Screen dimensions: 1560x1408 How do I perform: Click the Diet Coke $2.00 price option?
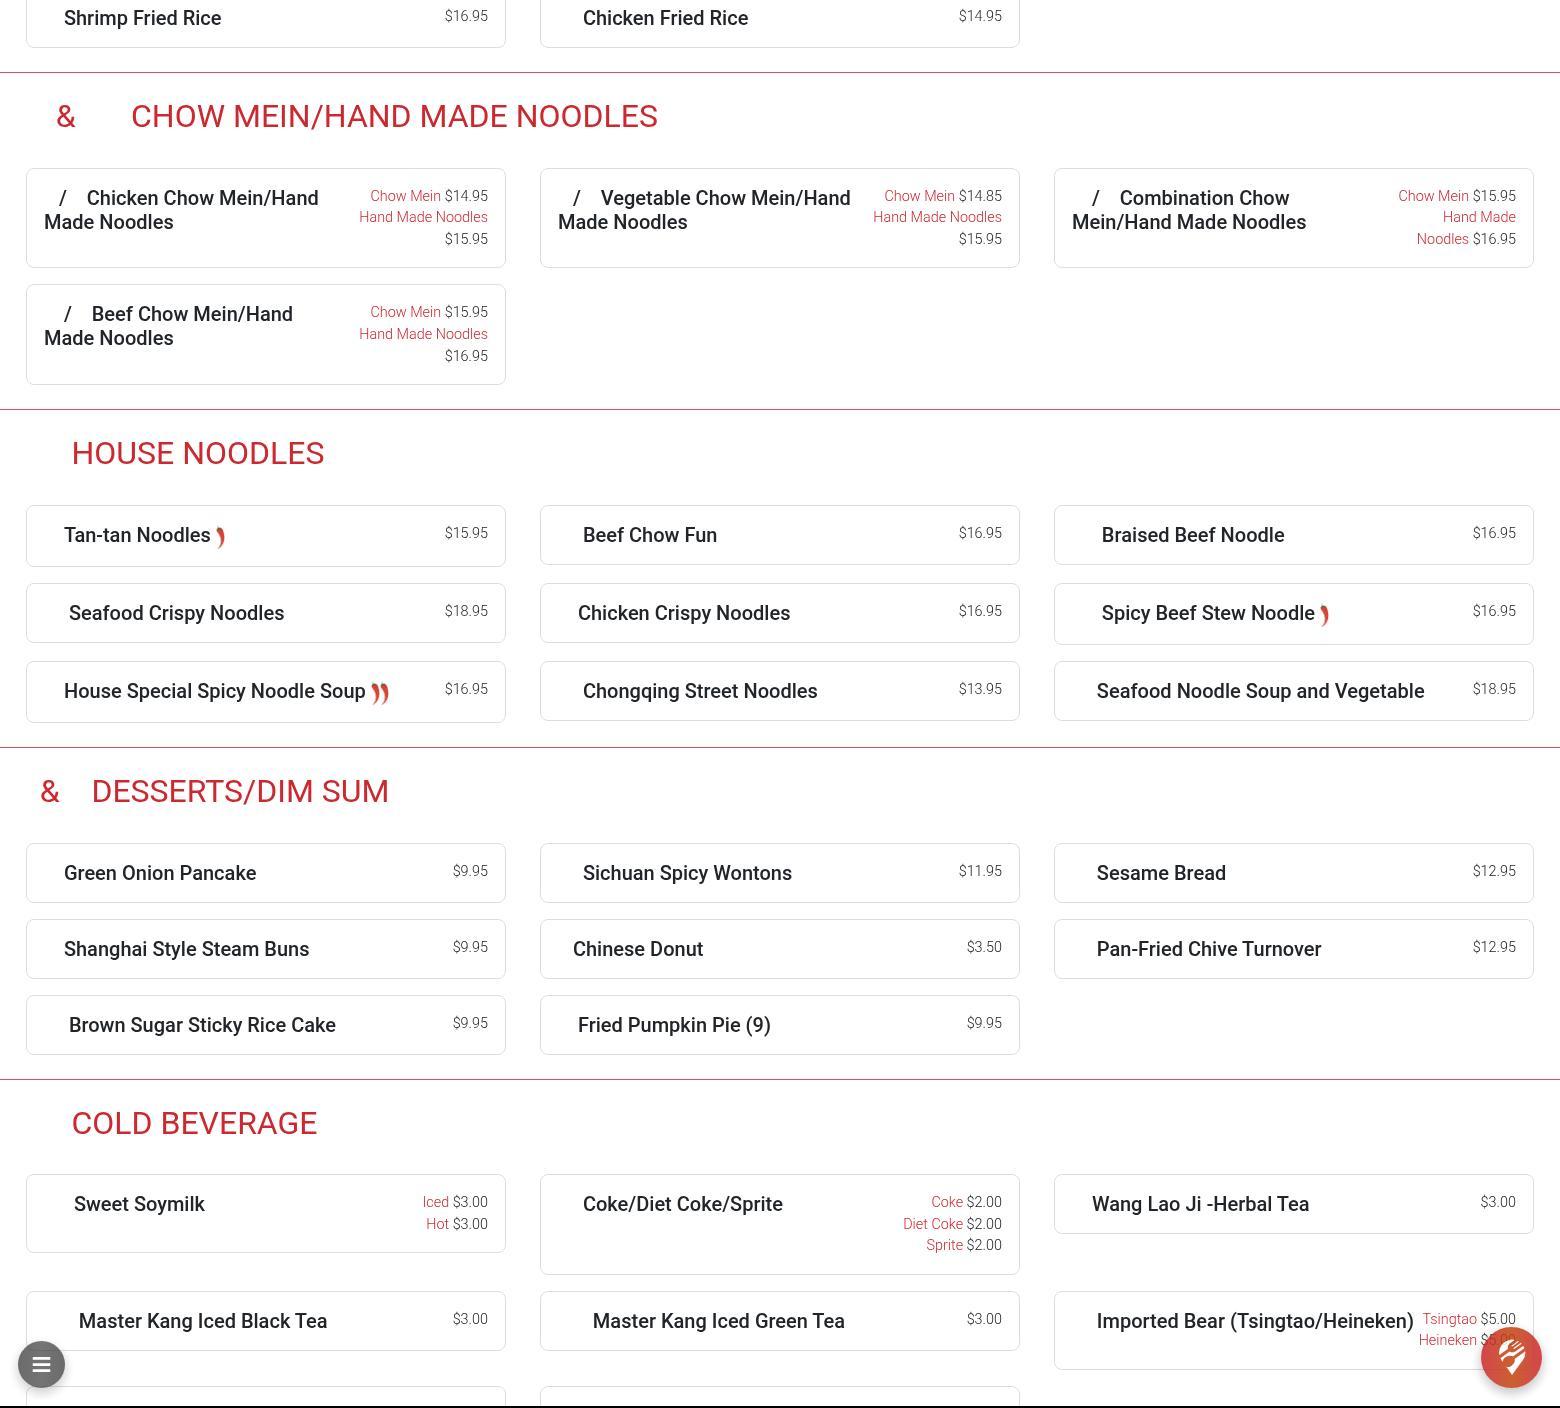click(952, 1224)
